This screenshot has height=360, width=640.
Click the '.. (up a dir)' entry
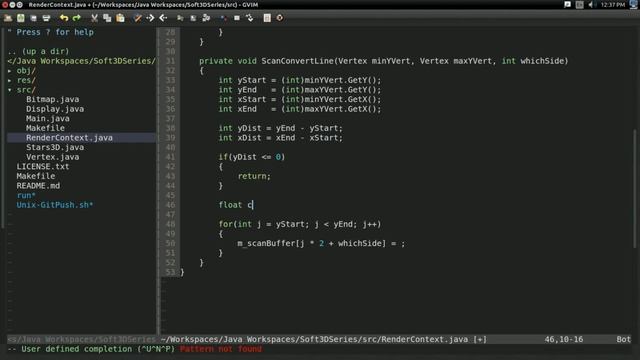tap(38, 51)
